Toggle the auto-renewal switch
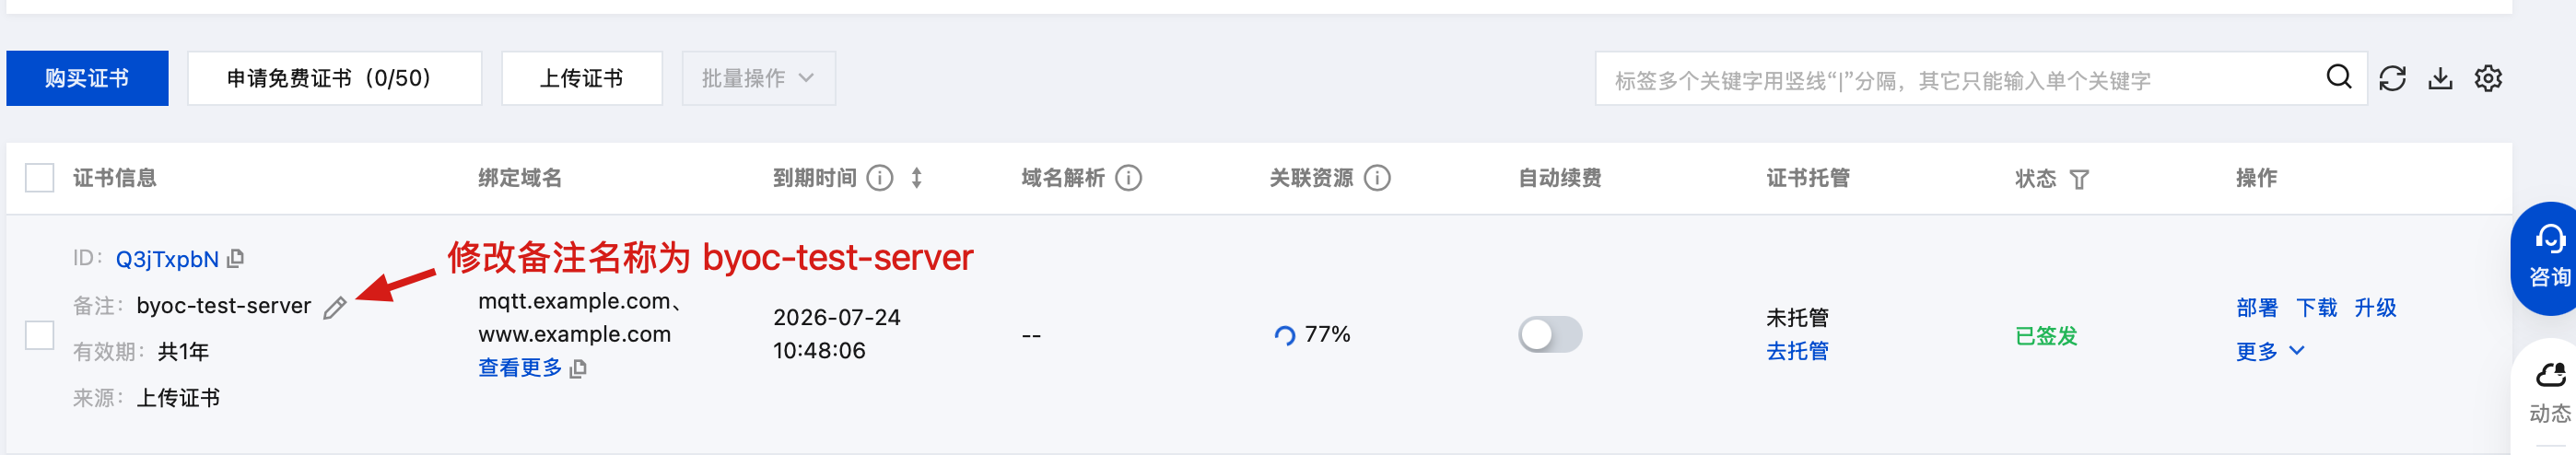 point(1549,334)
